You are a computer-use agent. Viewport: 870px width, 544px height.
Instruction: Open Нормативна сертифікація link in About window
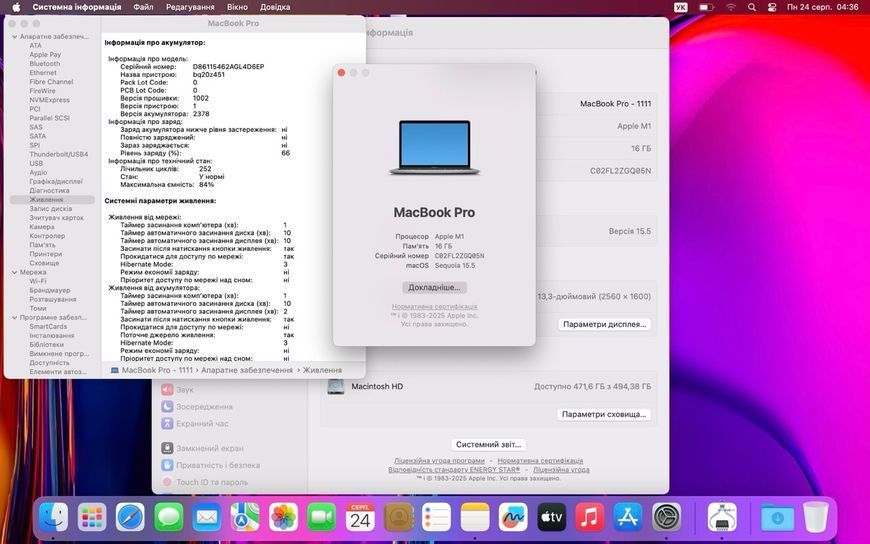coord(434,306)
